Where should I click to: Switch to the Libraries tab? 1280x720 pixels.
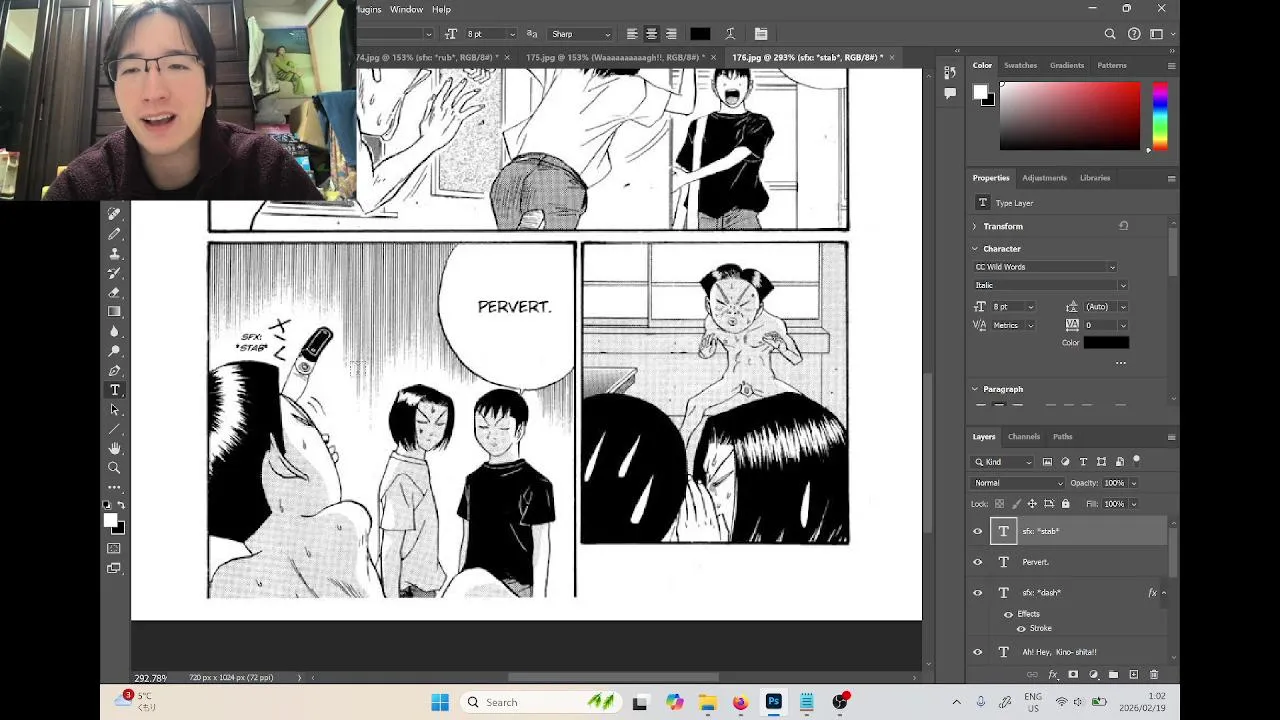(x=1095, y=178)
